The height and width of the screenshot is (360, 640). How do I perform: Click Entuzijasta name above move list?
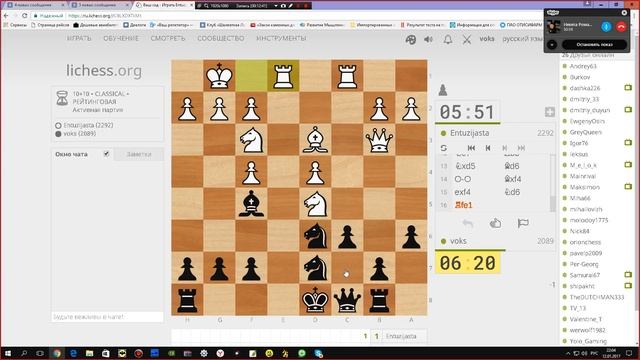click(x=469, y=133)
